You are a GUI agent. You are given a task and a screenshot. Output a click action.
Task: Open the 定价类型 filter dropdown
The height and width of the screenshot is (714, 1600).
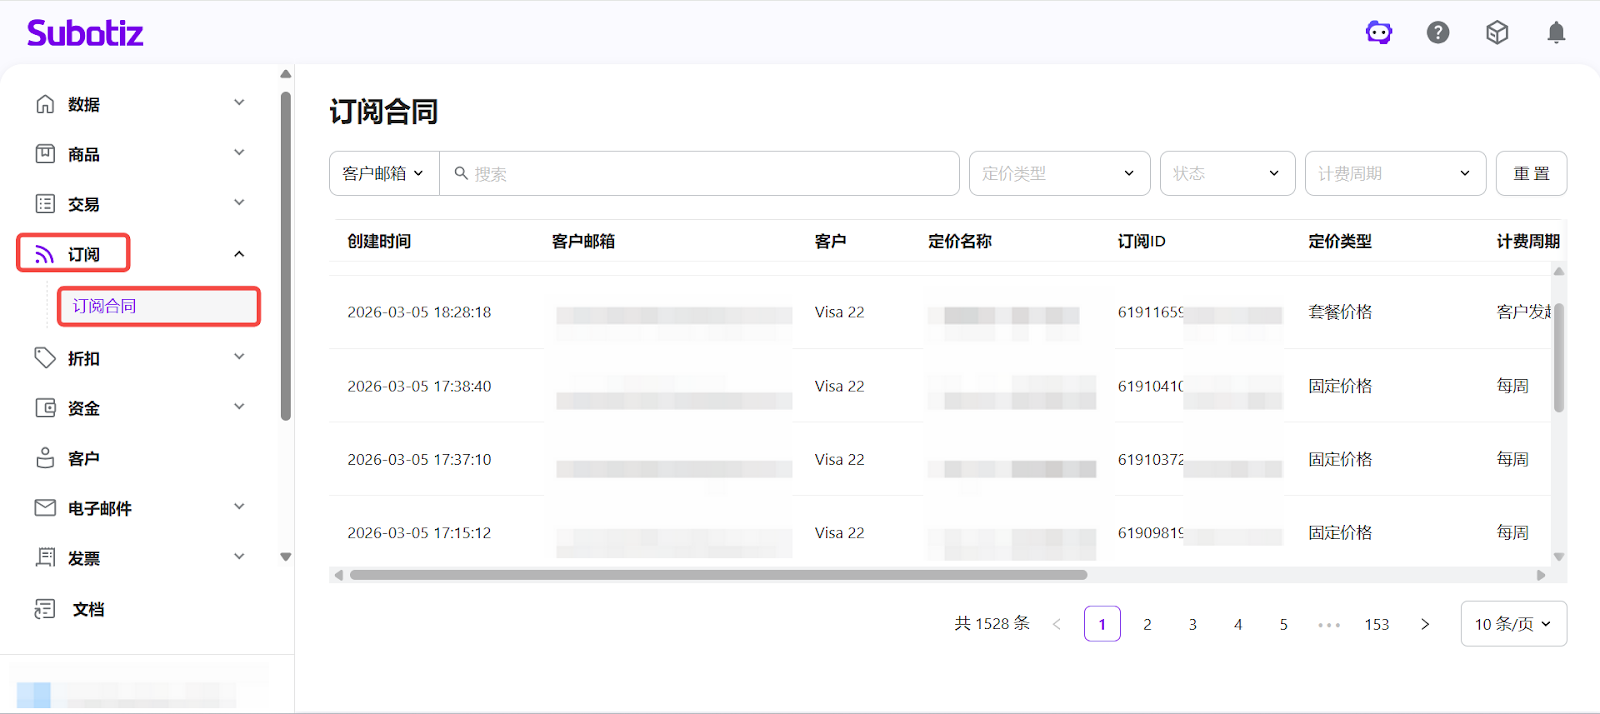[1059, 174]
